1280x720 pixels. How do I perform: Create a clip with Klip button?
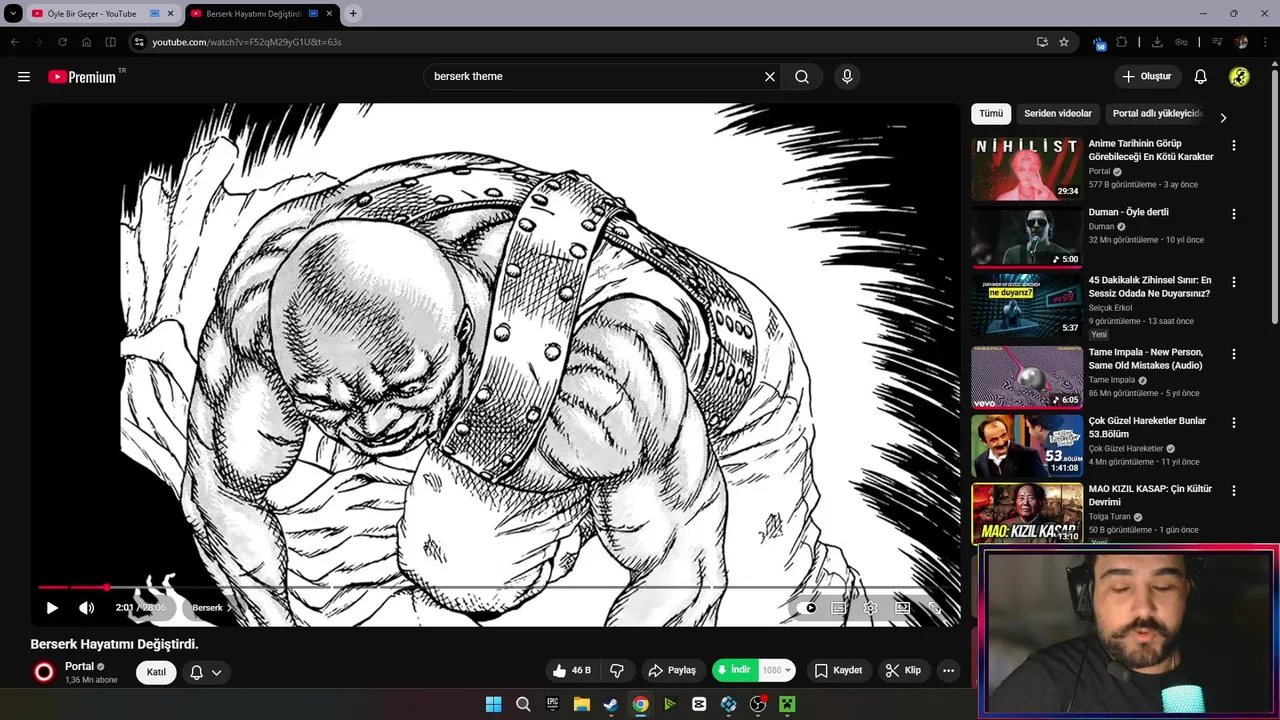903,670
